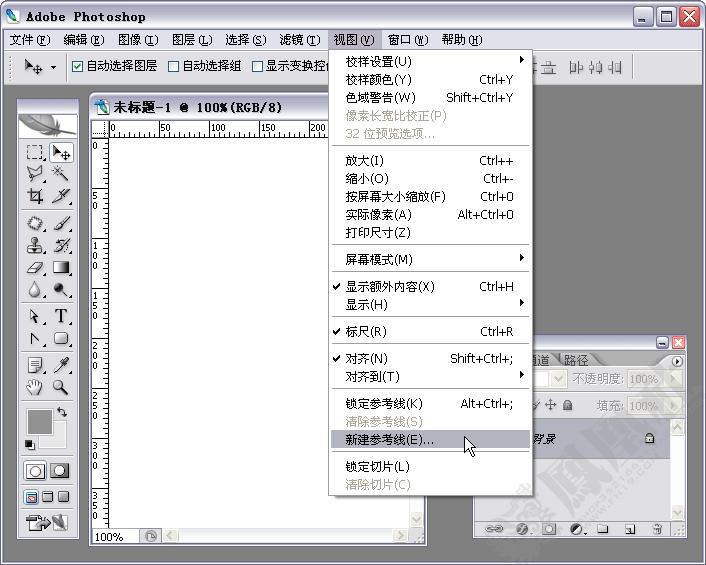This screenshot has width=706, height=565.
Task: Select standard screen mode button
Action: [x=31, y=497]
